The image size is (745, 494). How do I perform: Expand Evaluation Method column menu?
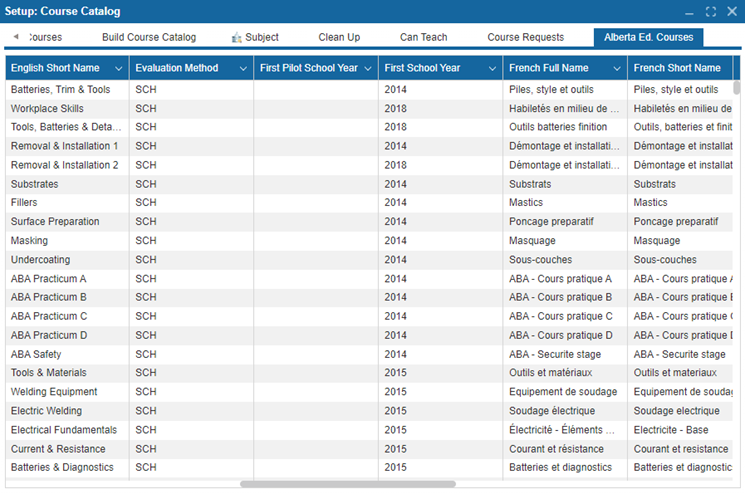tap(243, 68)
